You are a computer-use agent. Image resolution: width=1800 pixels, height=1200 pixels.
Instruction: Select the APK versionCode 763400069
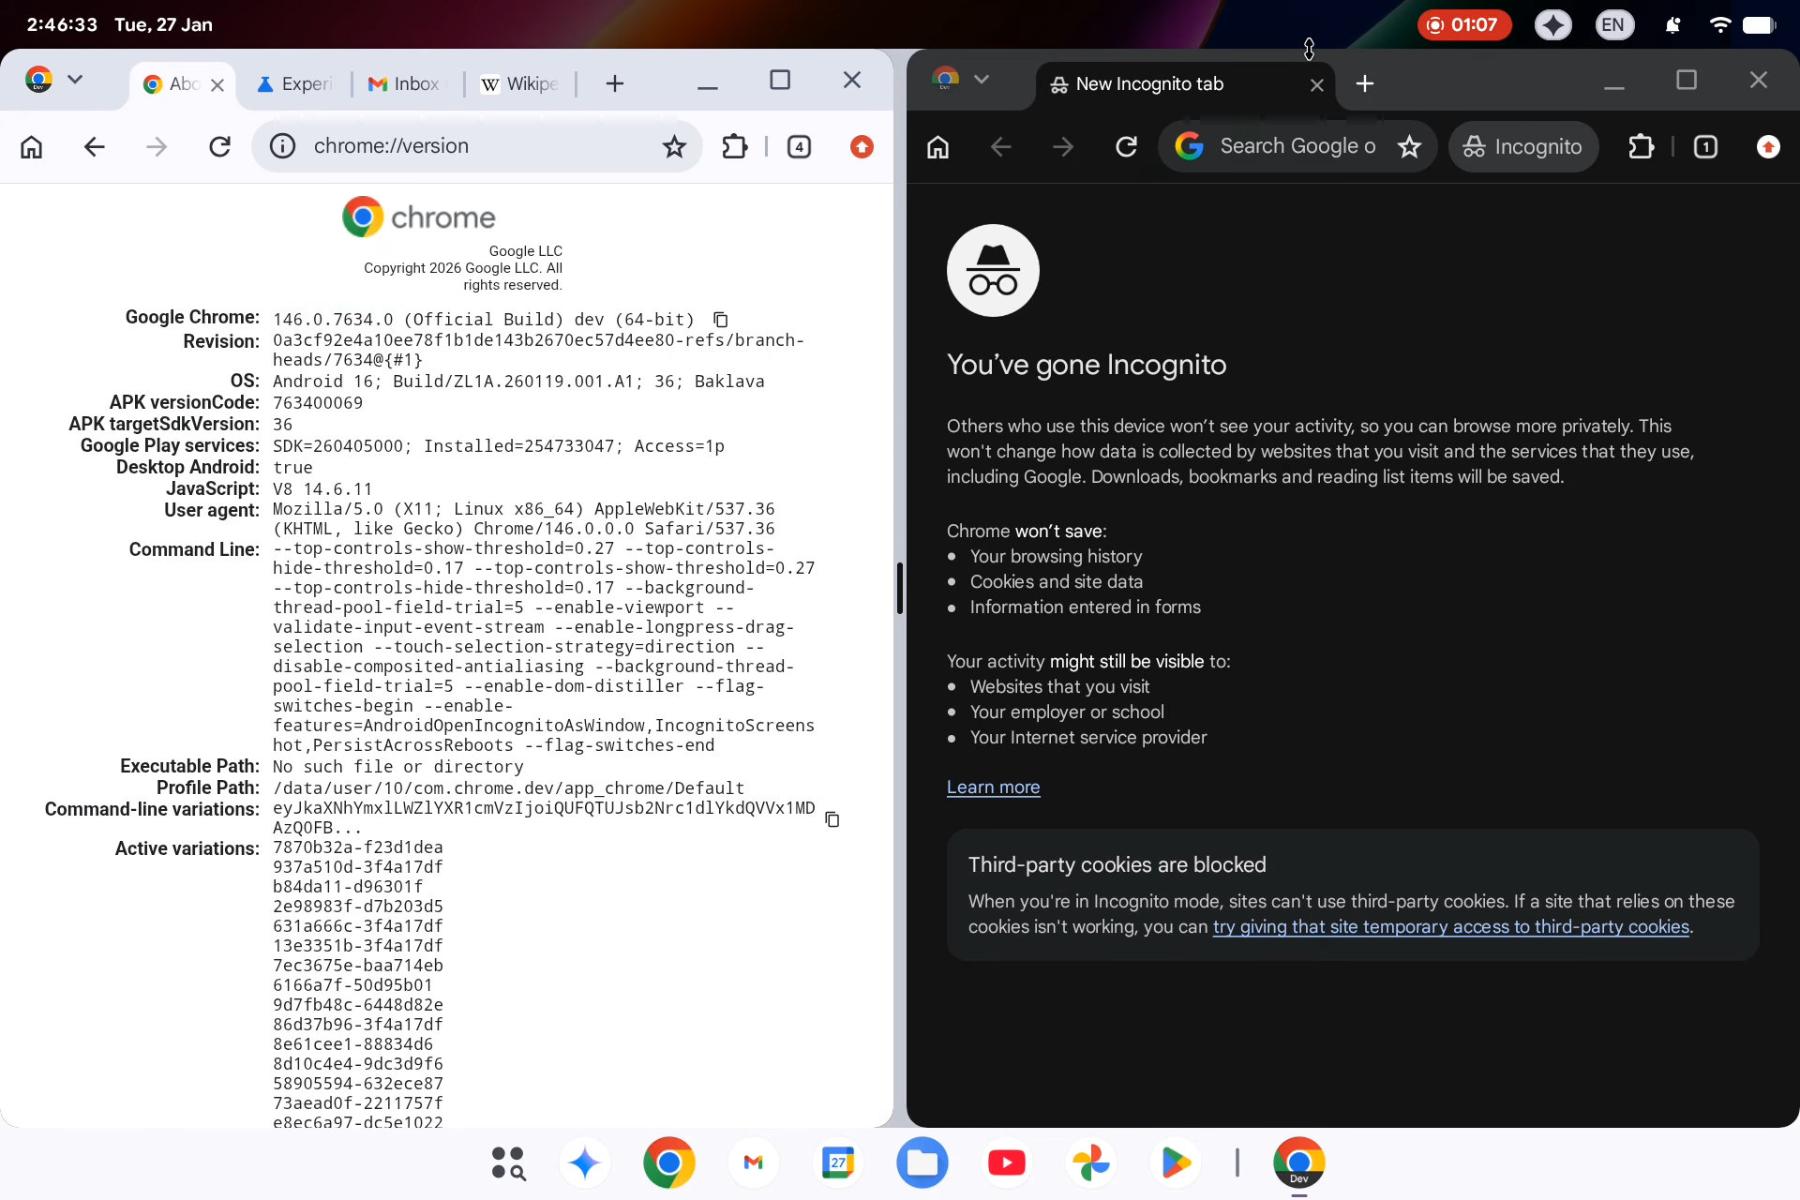click(x=318, y=403)
